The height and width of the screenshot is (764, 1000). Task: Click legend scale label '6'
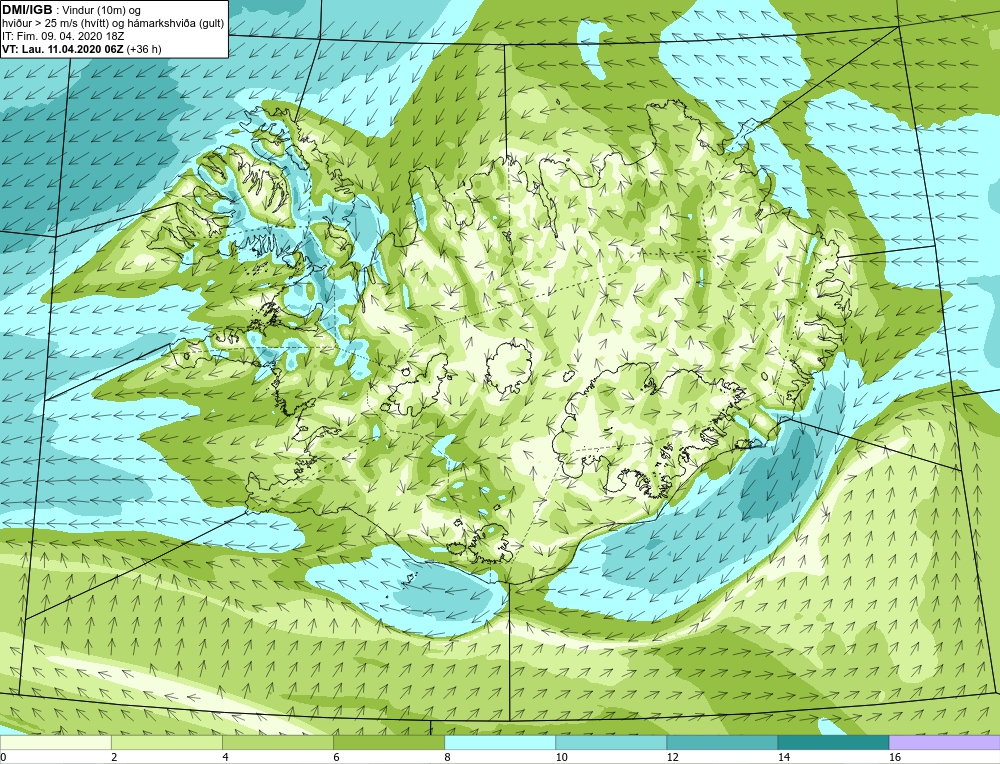pyautogui.click(x=336, y=757)
